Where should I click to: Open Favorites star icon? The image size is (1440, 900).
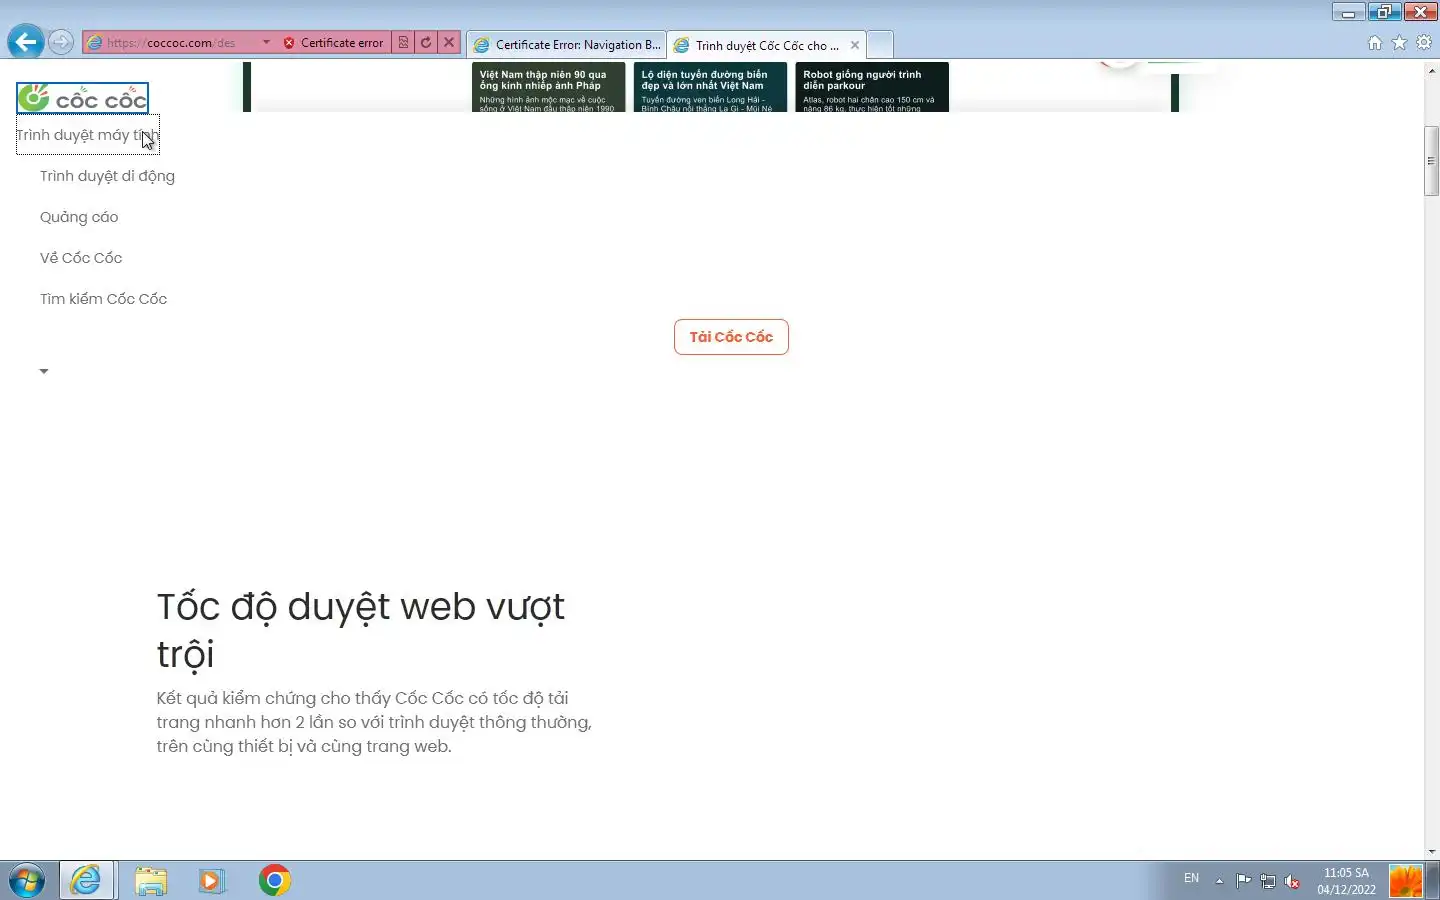coord(1399,43)
